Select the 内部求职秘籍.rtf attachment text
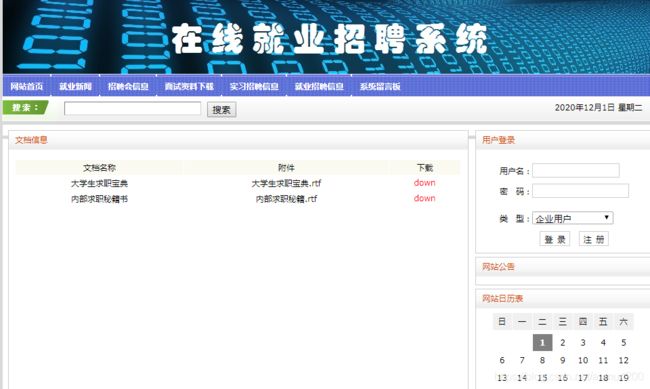The height and width of the screenshot is (389, 650). click(x=286, y=199)
